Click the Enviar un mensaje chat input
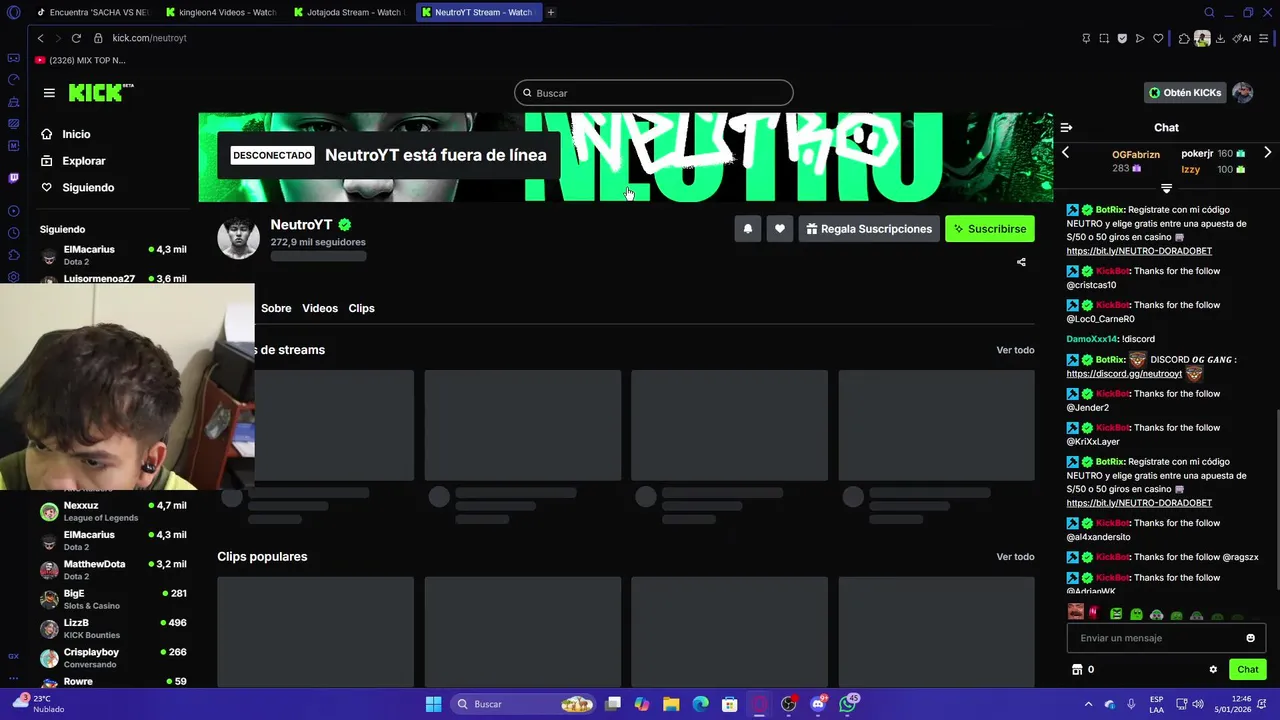The image size is (1280, 720). click(1166, 638)
